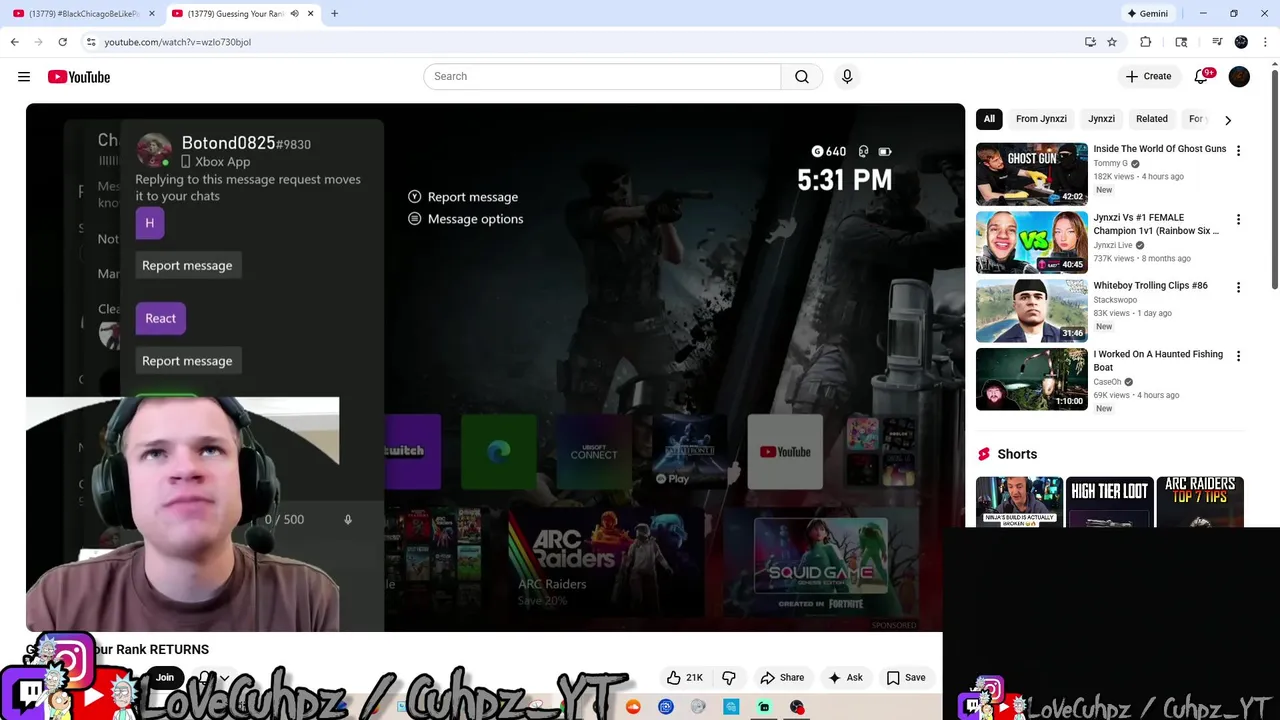Image resolution: width=1280 pixels, height=720 pixels.
Task: Switch to the BlackChicagoBeLike browser tab
Action: [82, 13]
